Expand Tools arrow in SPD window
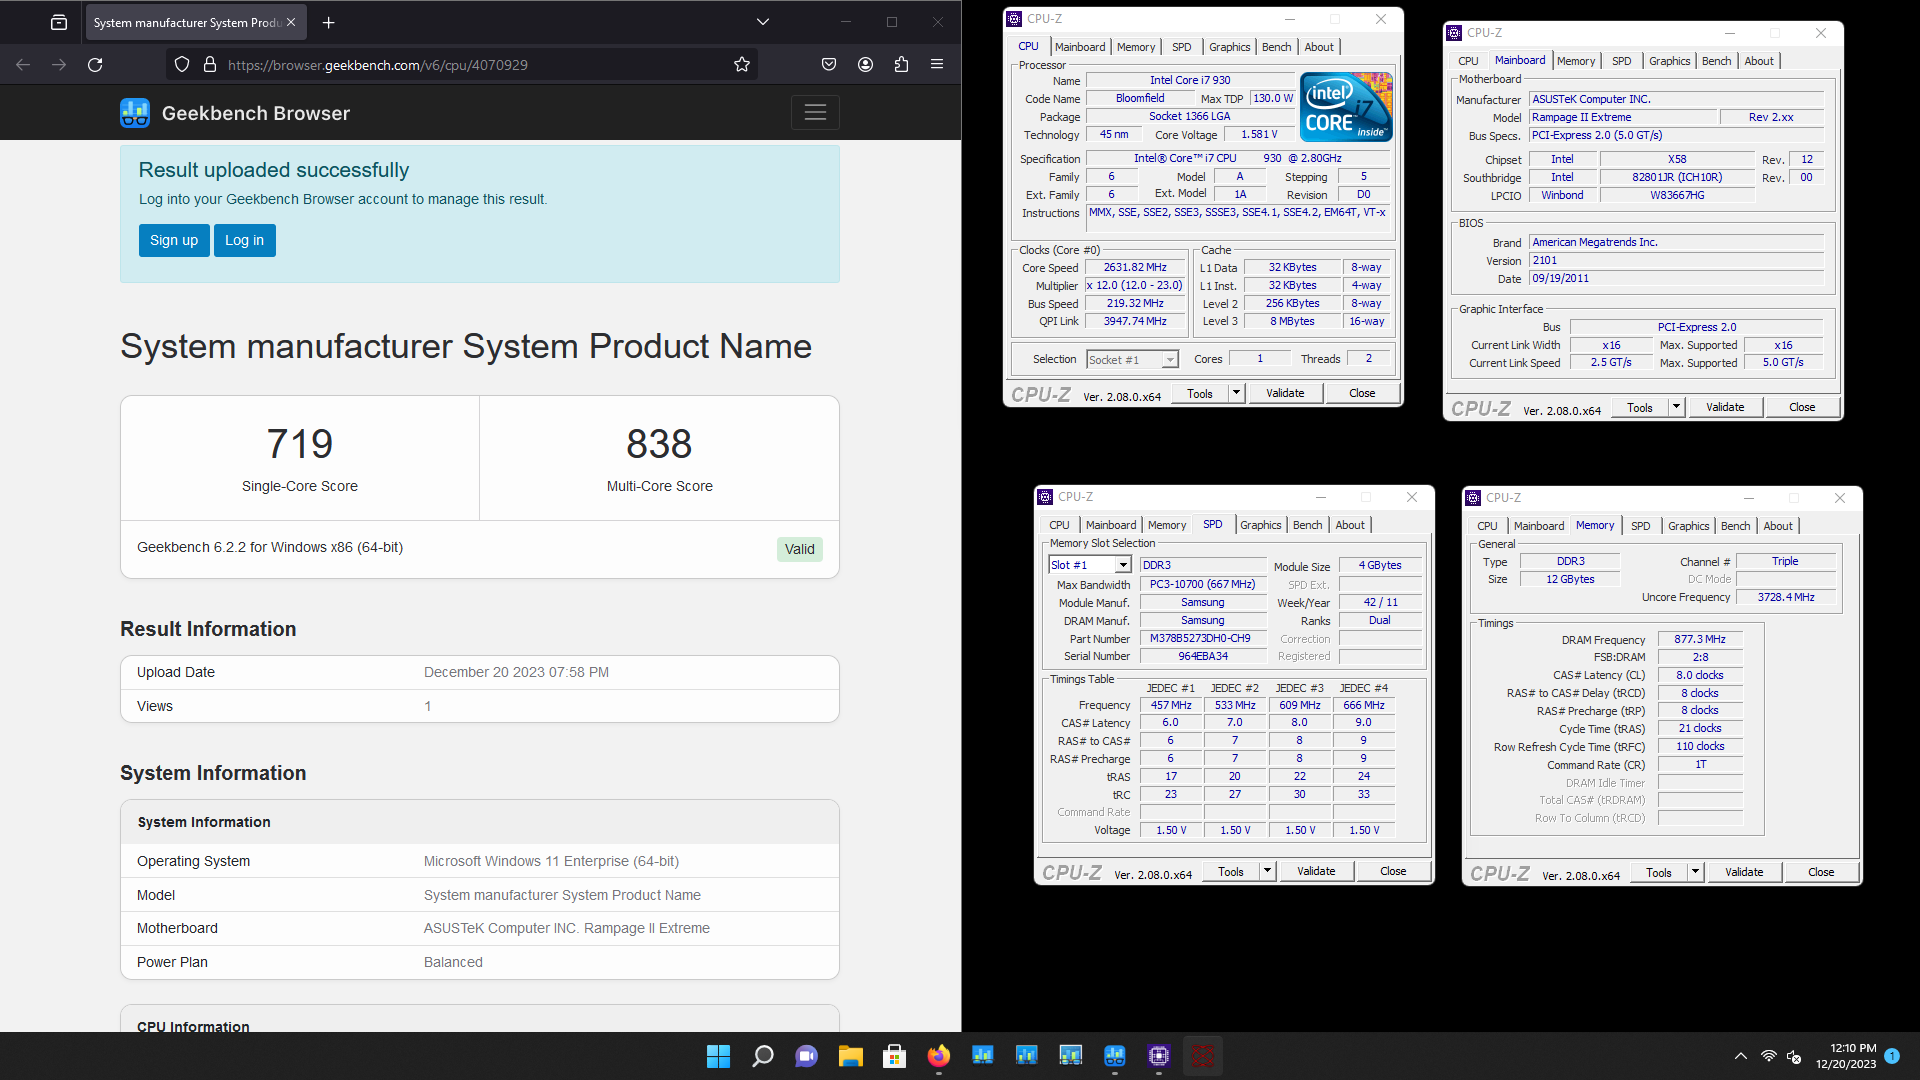1920x1080 pixels. tap(1267, 872)
